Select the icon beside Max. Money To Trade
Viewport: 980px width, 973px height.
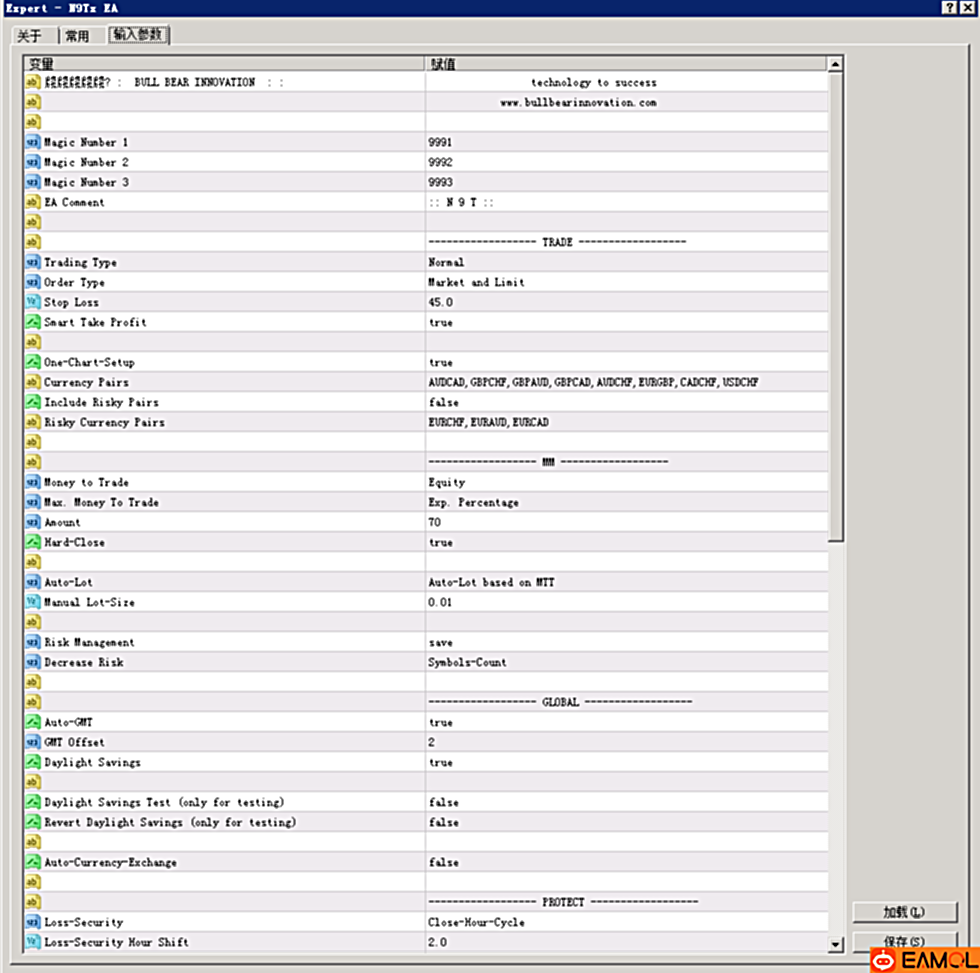[32, 502]
